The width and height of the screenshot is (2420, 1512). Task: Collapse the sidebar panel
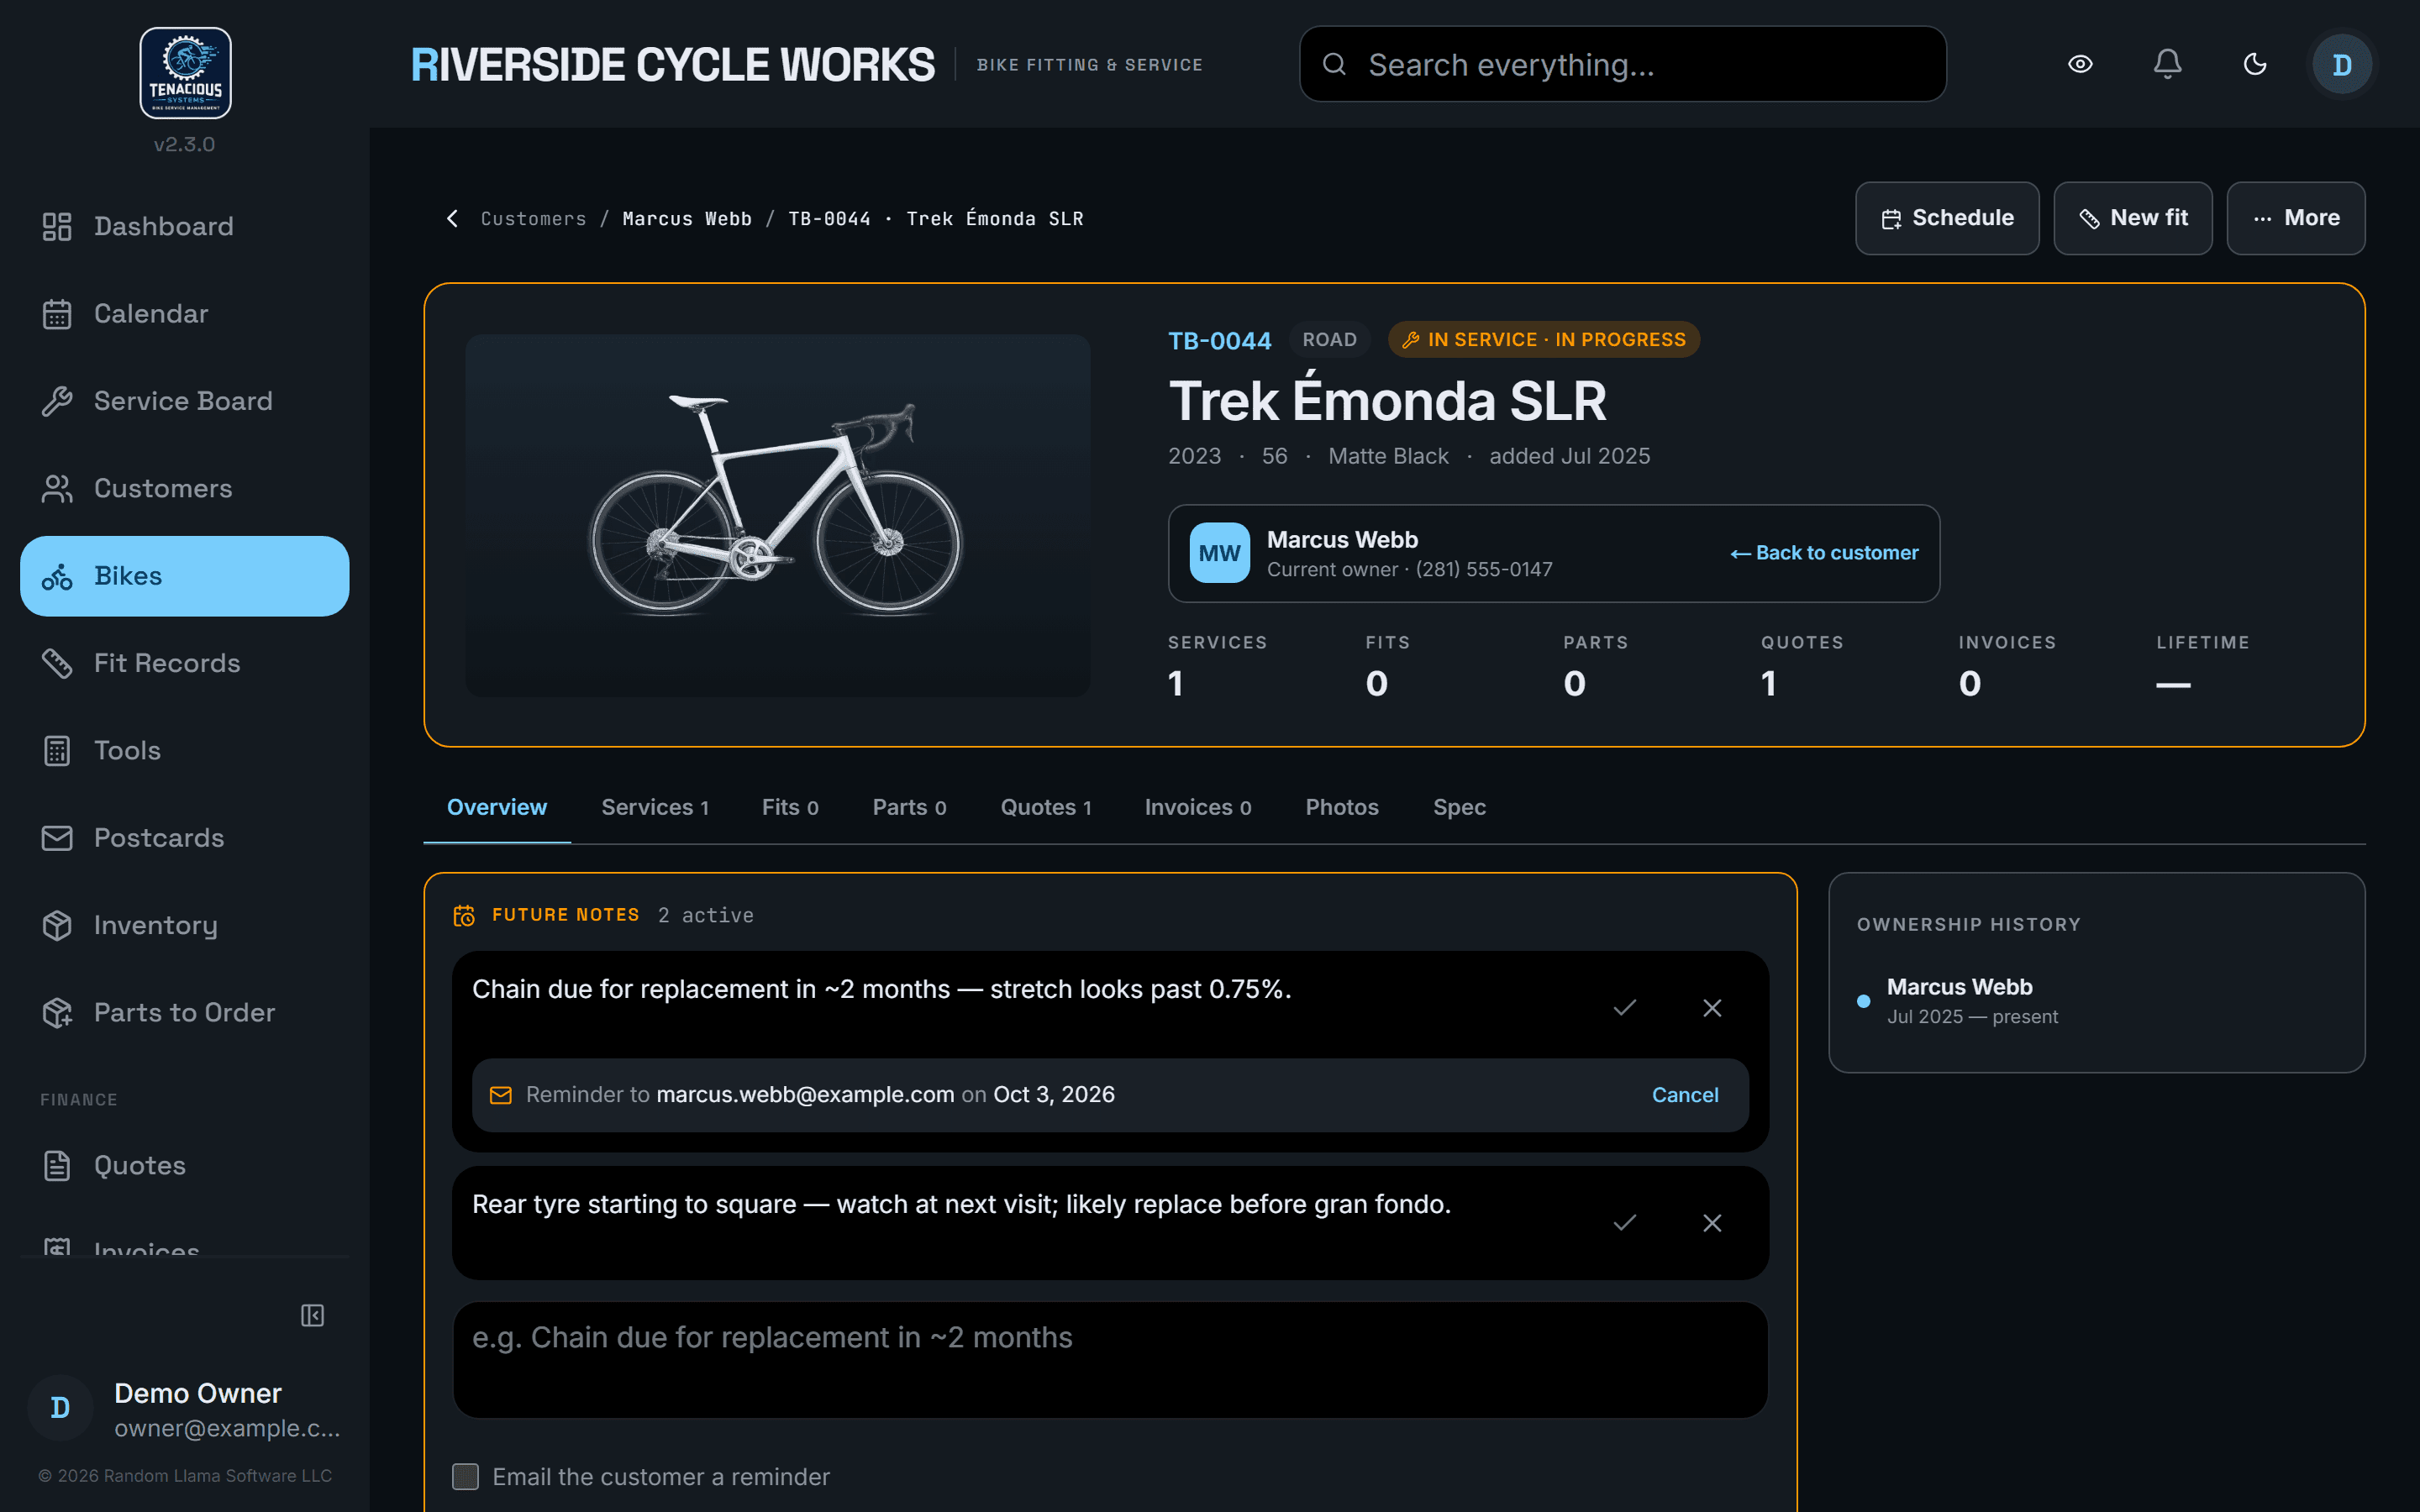[x=312, y=1315]
